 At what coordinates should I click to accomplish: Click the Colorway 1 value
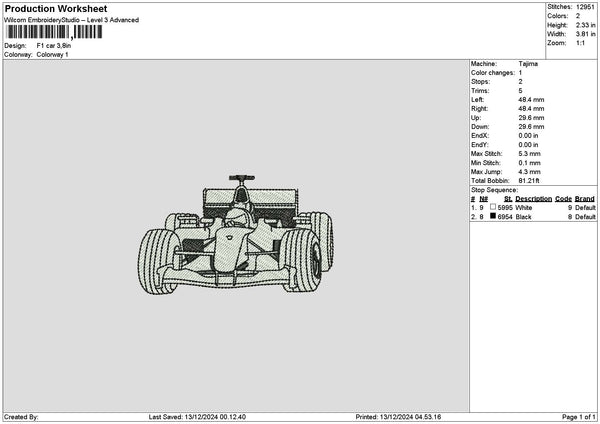[x=52, y=55]
